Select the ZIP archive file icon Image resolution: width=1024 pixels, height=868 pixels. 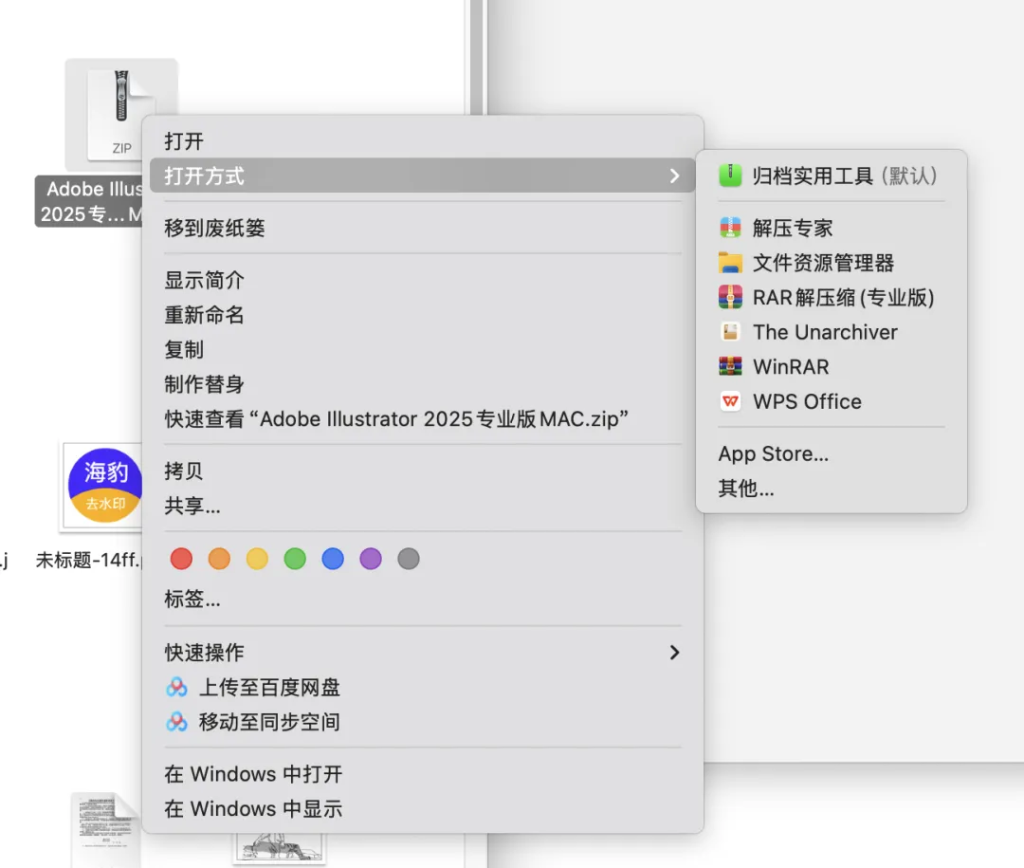[x=121, y=114]
